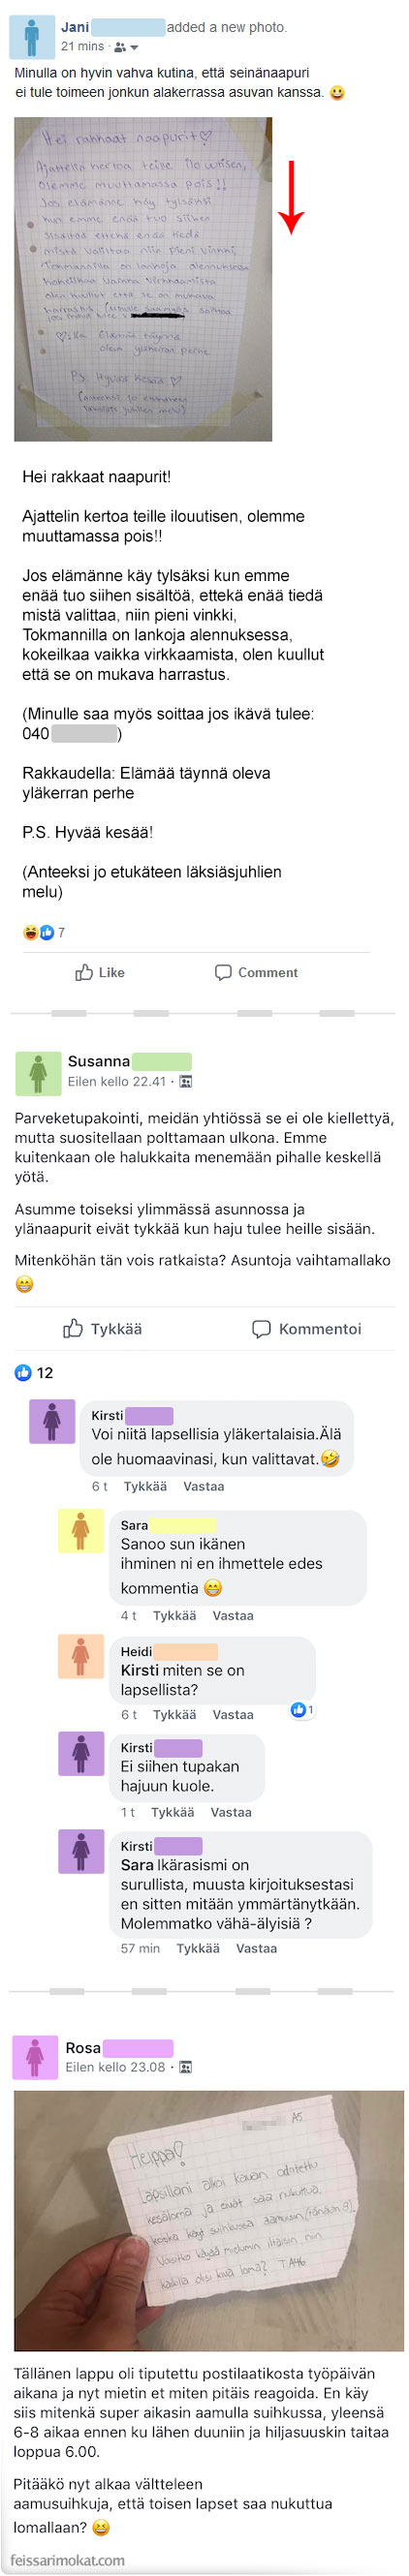Image resolution: width=409 pixels, height=2576 pixels.
Task: View like reaction on Heidi's comment
Action: pyautogui.click(x=301, y=1709)
